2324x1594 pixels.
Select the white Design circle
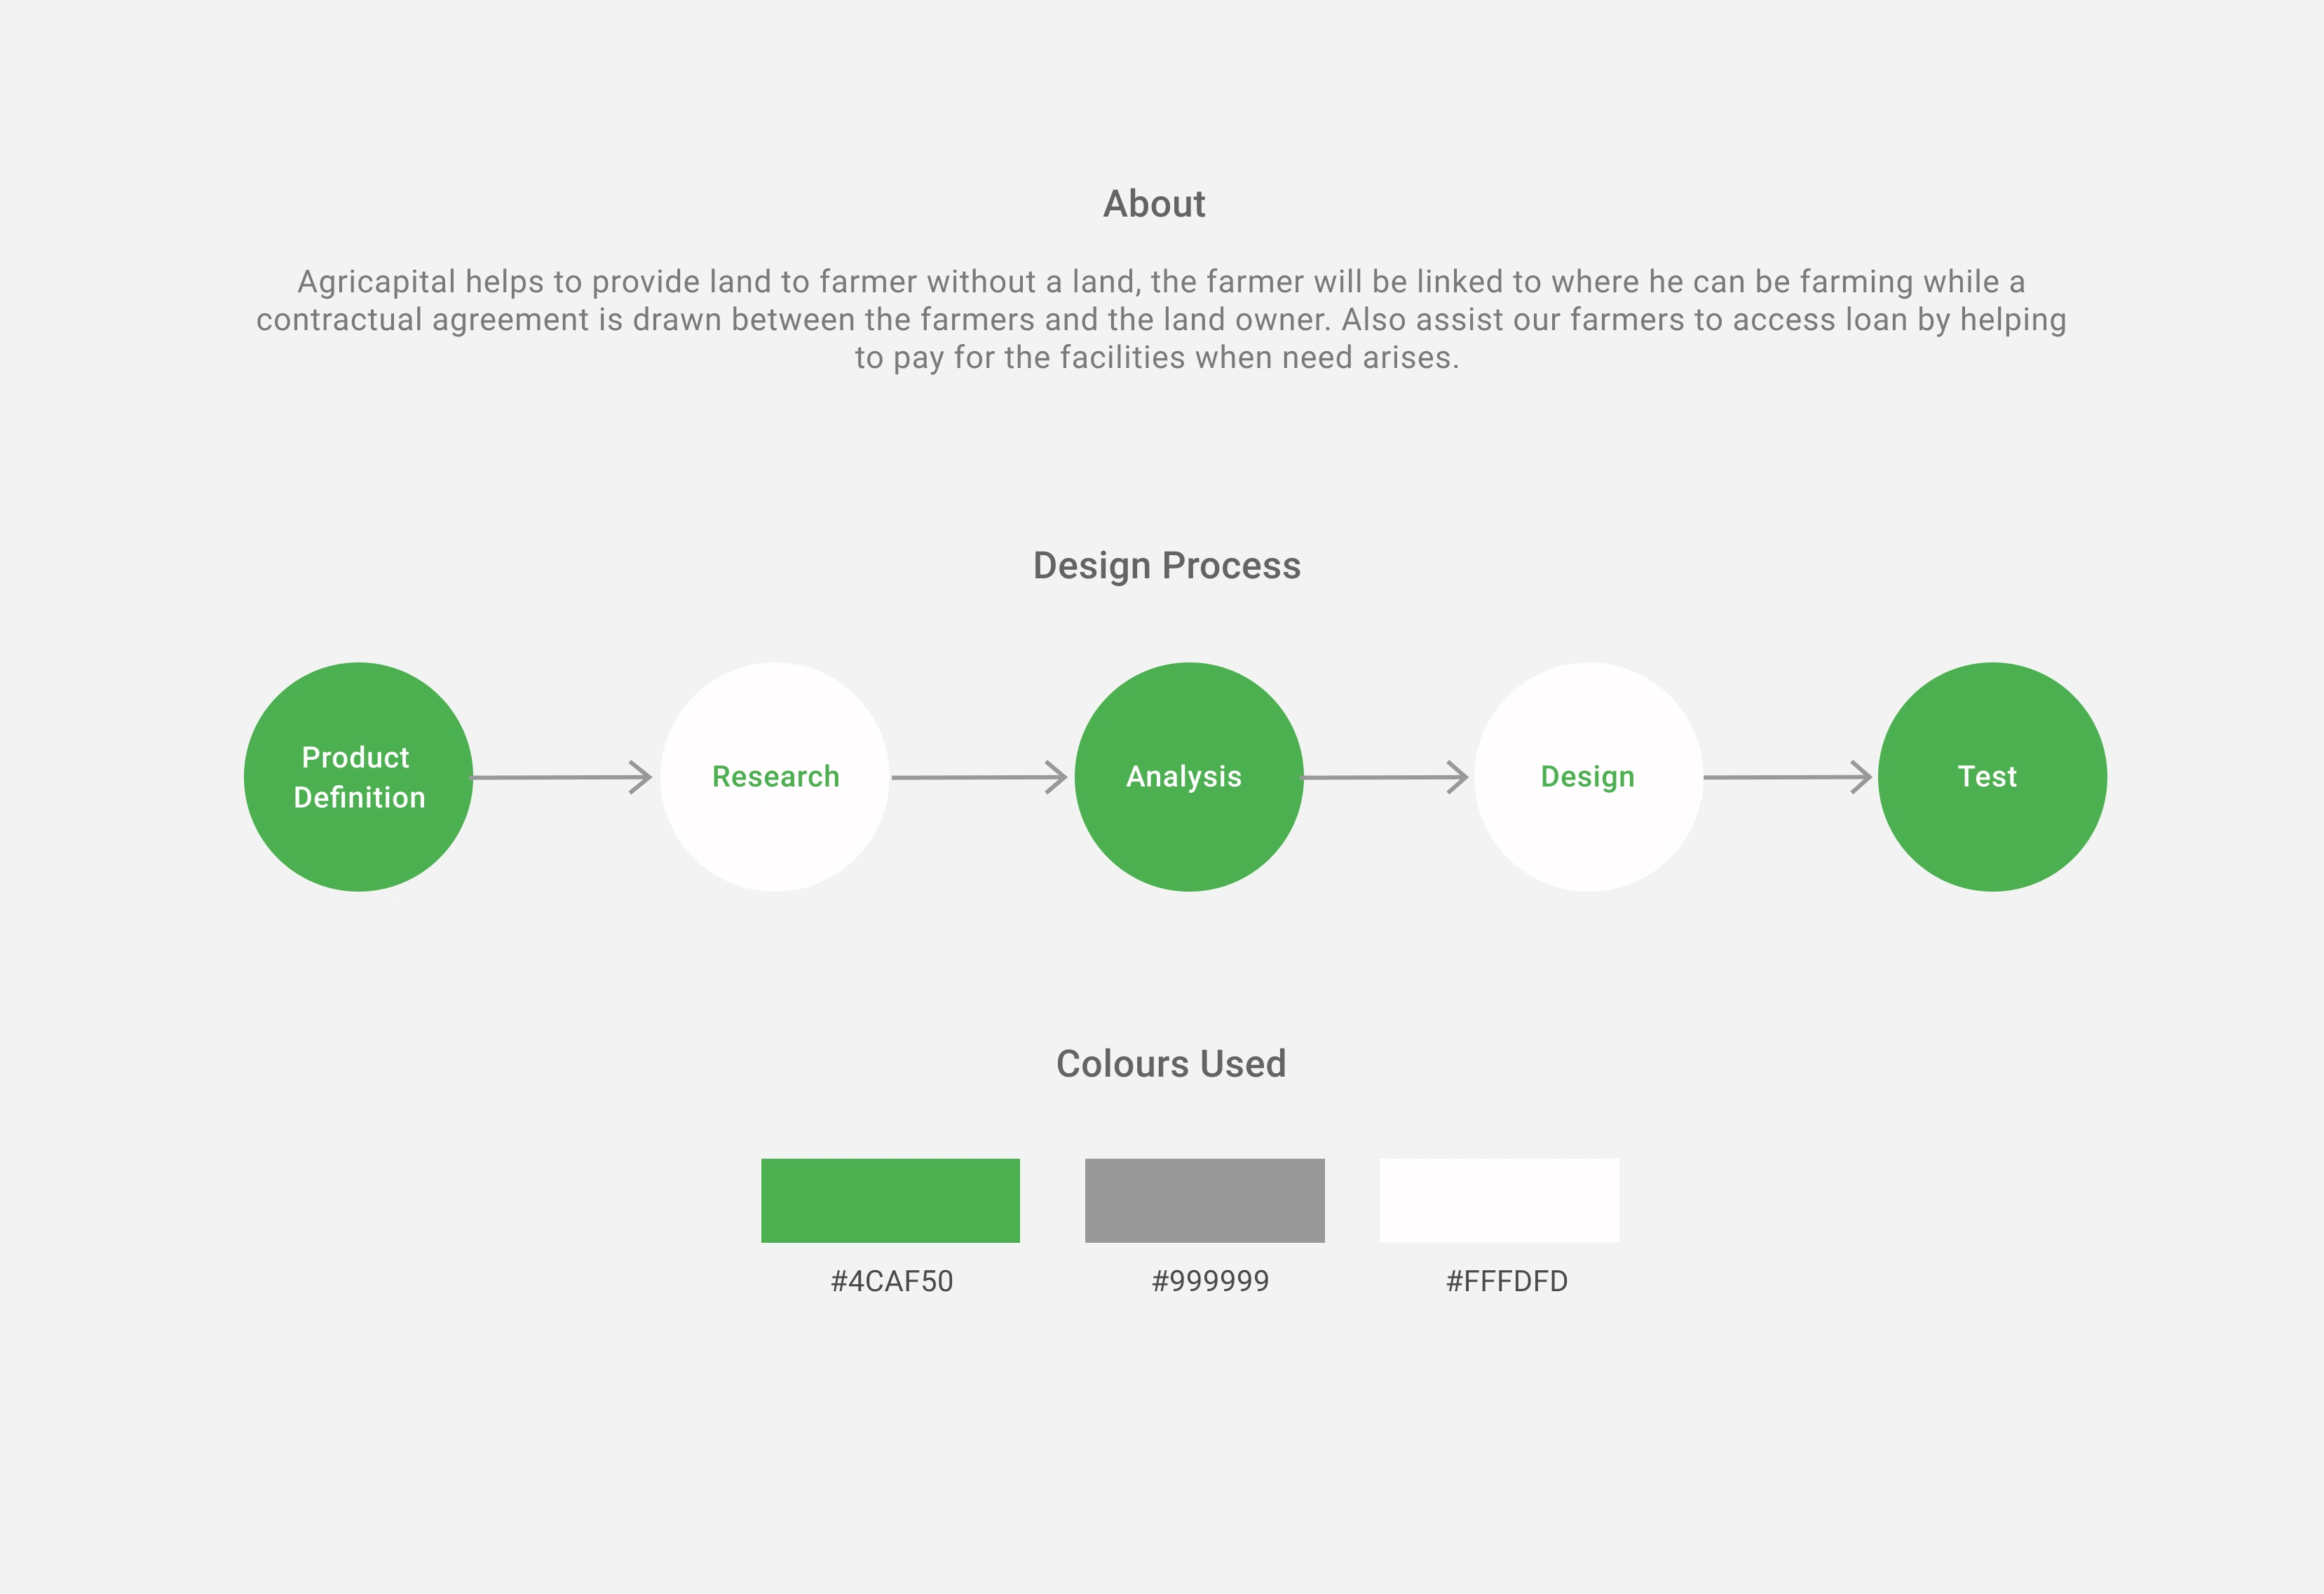tap(1589, 777)
